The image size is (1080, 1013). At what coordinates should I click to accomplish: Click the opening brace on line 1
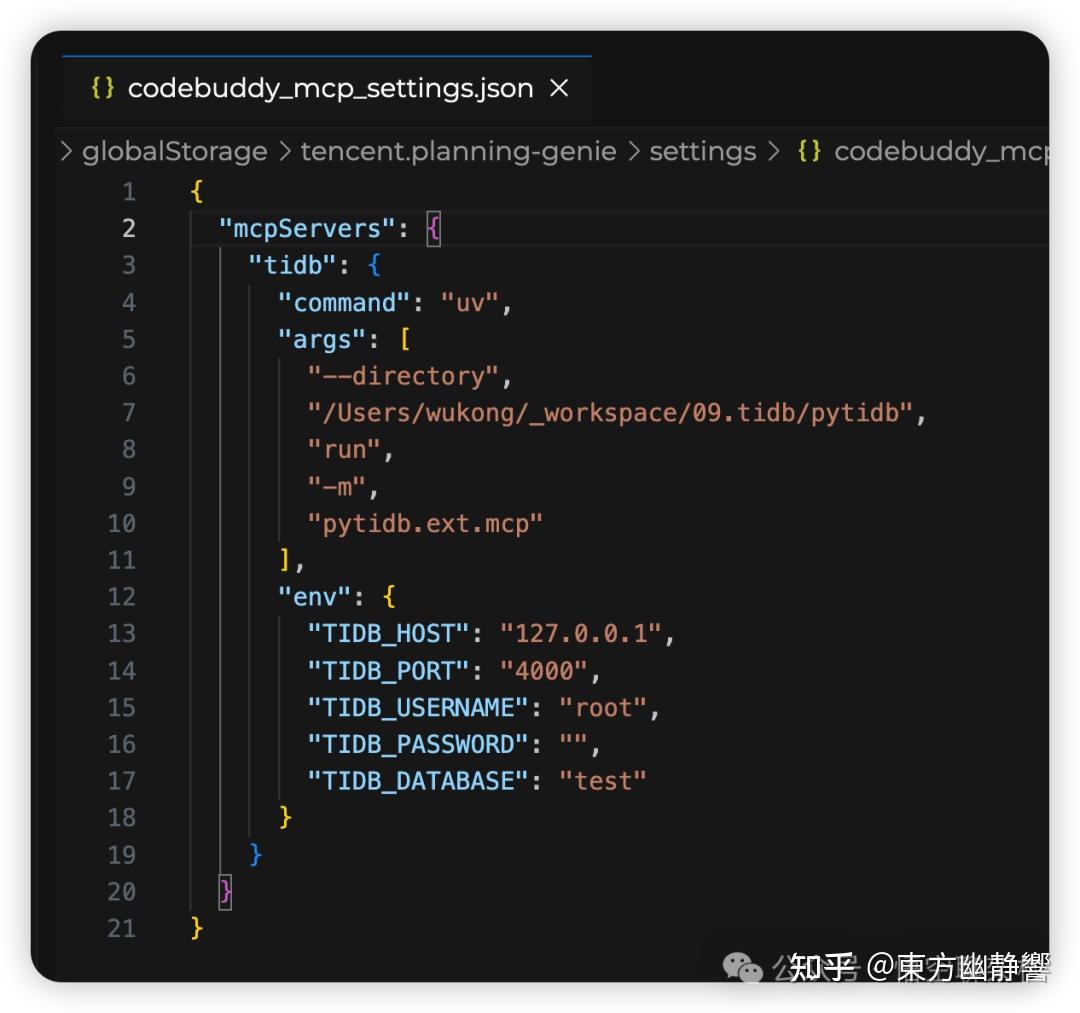coord(196,191)
